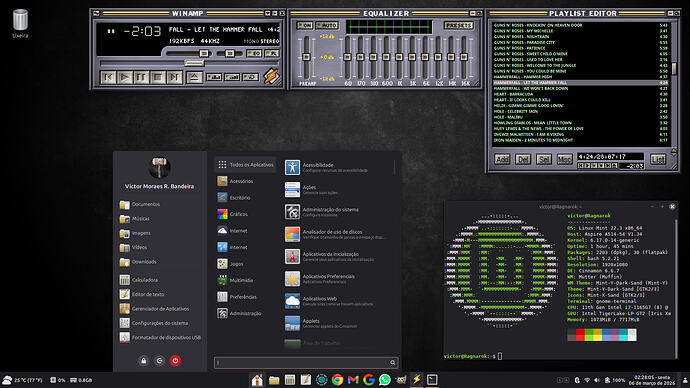
Task: Launch Analisador de uso de discos
Action: 337,234
